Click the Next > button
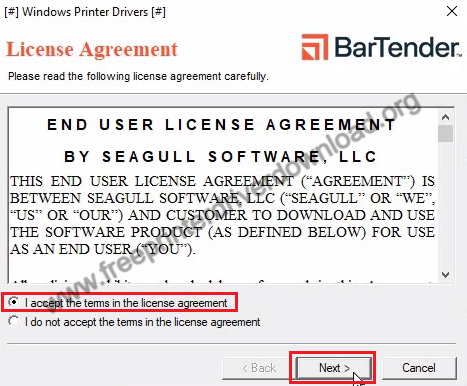This screenshot has height=386, width=467. (x=334, y=368)
